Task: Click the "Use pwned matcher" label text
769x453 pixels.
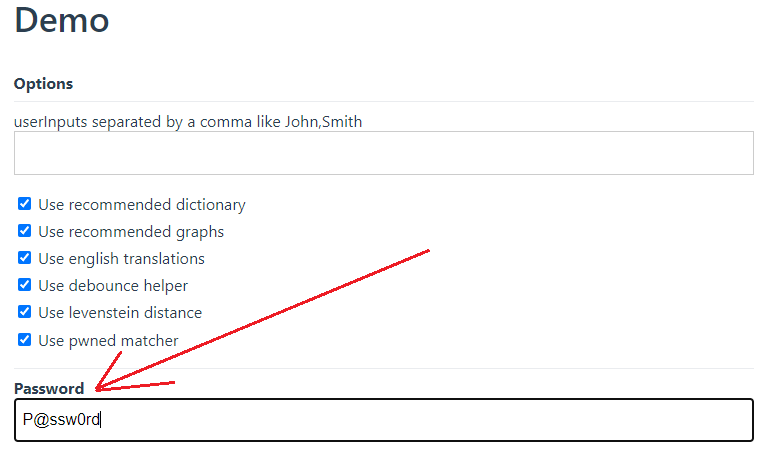Action: [x=108, y=341]
